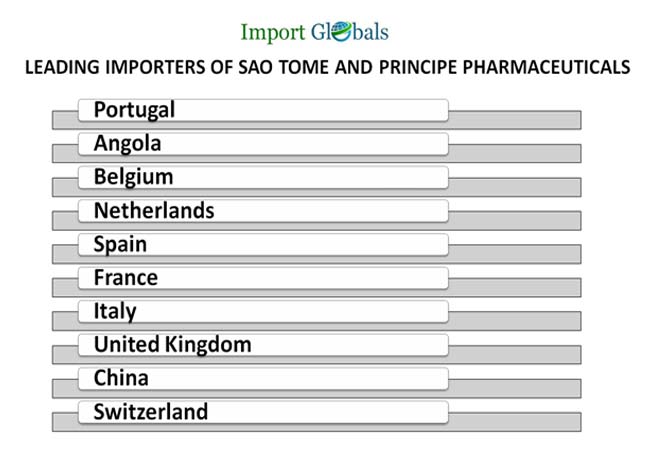
Task: Click gray bar right of Switzerland
Action: click(x=514, y=422)
